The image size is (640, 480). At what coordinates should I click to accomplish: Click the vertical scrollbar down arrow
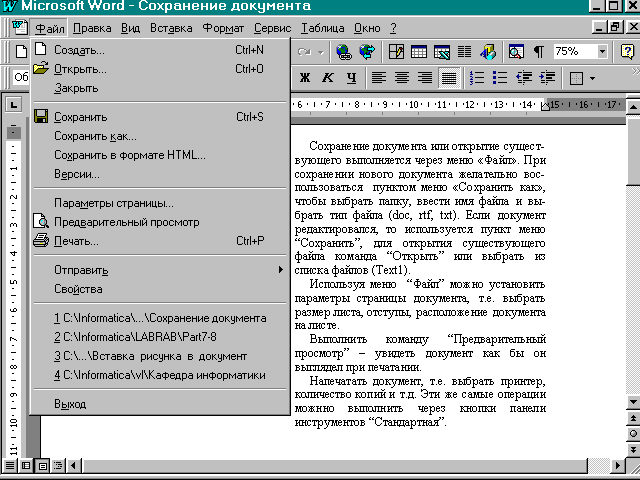coord(633,402)
